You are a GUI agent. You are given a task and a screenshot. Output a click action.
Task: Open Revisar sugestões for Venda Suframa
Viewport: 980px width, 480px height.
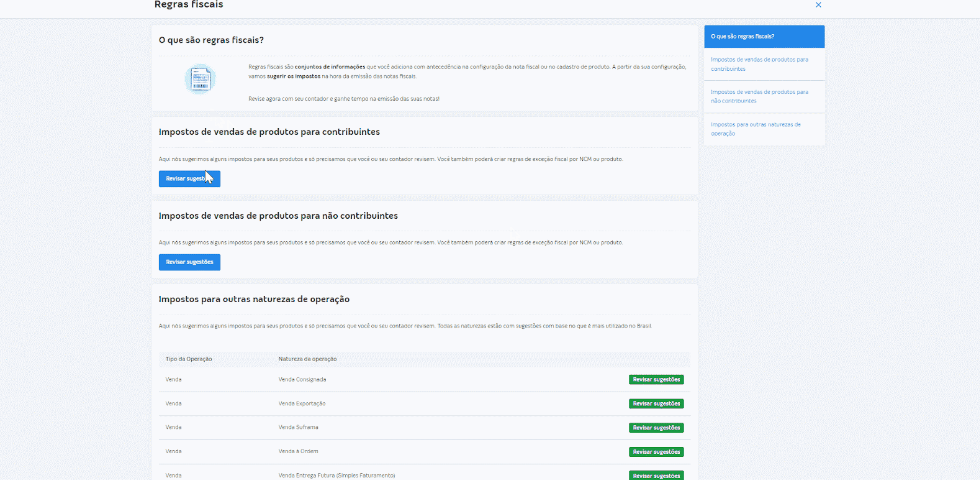656,428
